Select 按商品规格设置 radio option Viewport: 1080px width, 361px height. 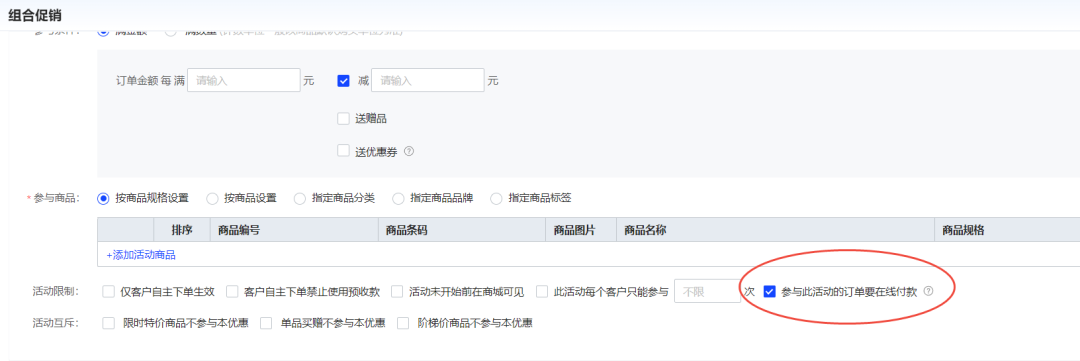click(103, 198)
